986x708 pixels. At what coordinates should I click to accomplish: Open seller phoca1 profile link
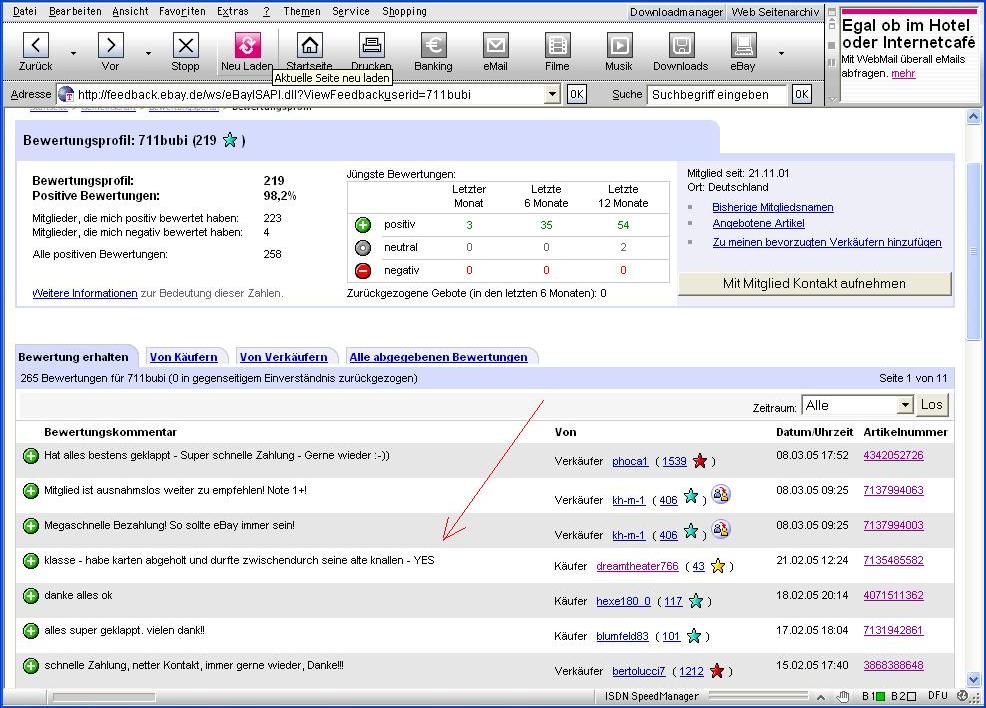tap(630, 461)
